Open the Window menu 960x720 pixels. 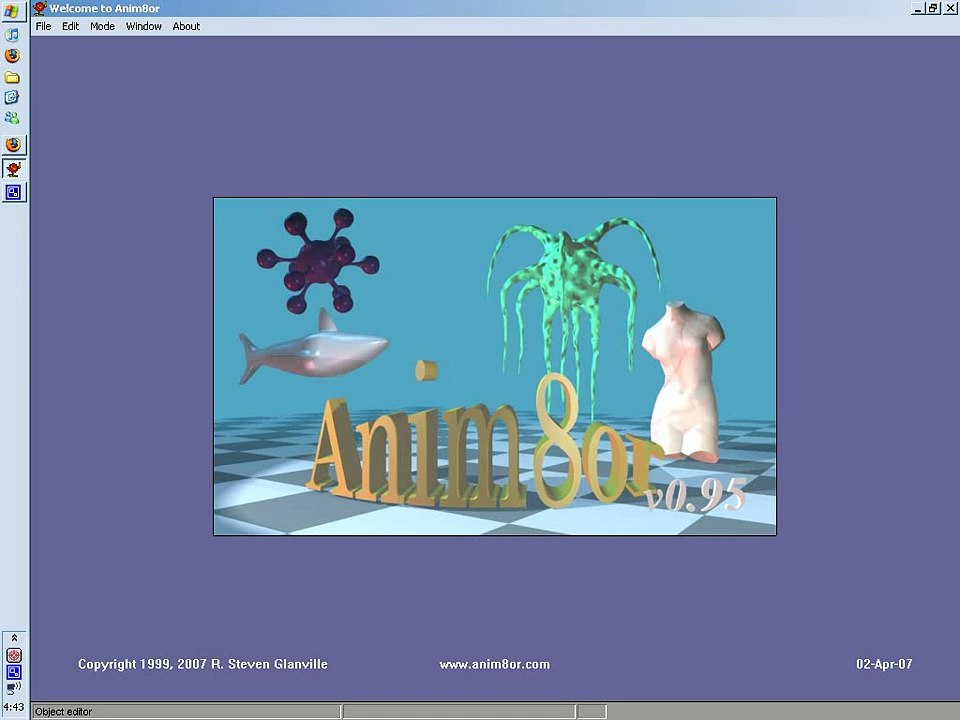144,26
